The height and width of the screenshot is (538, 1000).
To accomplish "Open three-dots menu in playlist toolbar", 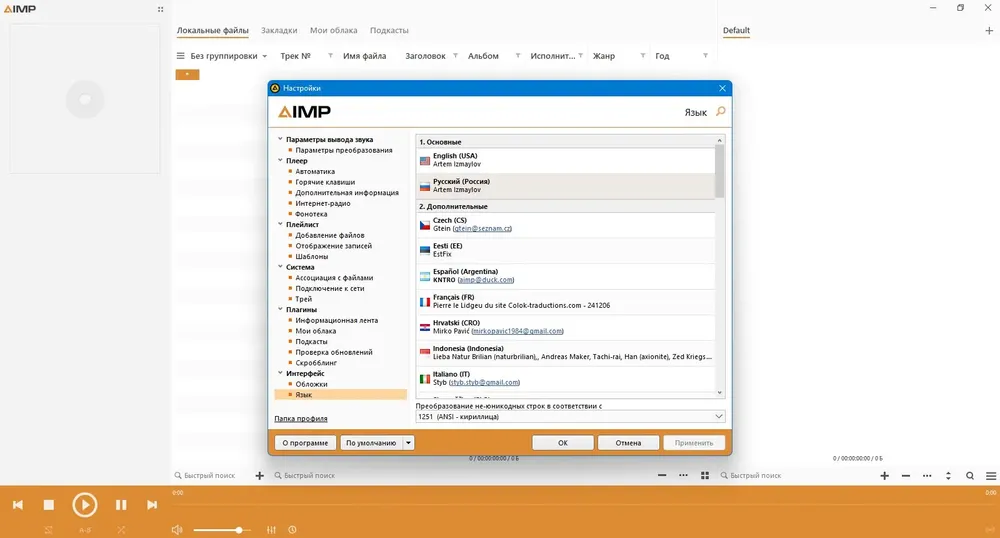I will coord(927,476).
